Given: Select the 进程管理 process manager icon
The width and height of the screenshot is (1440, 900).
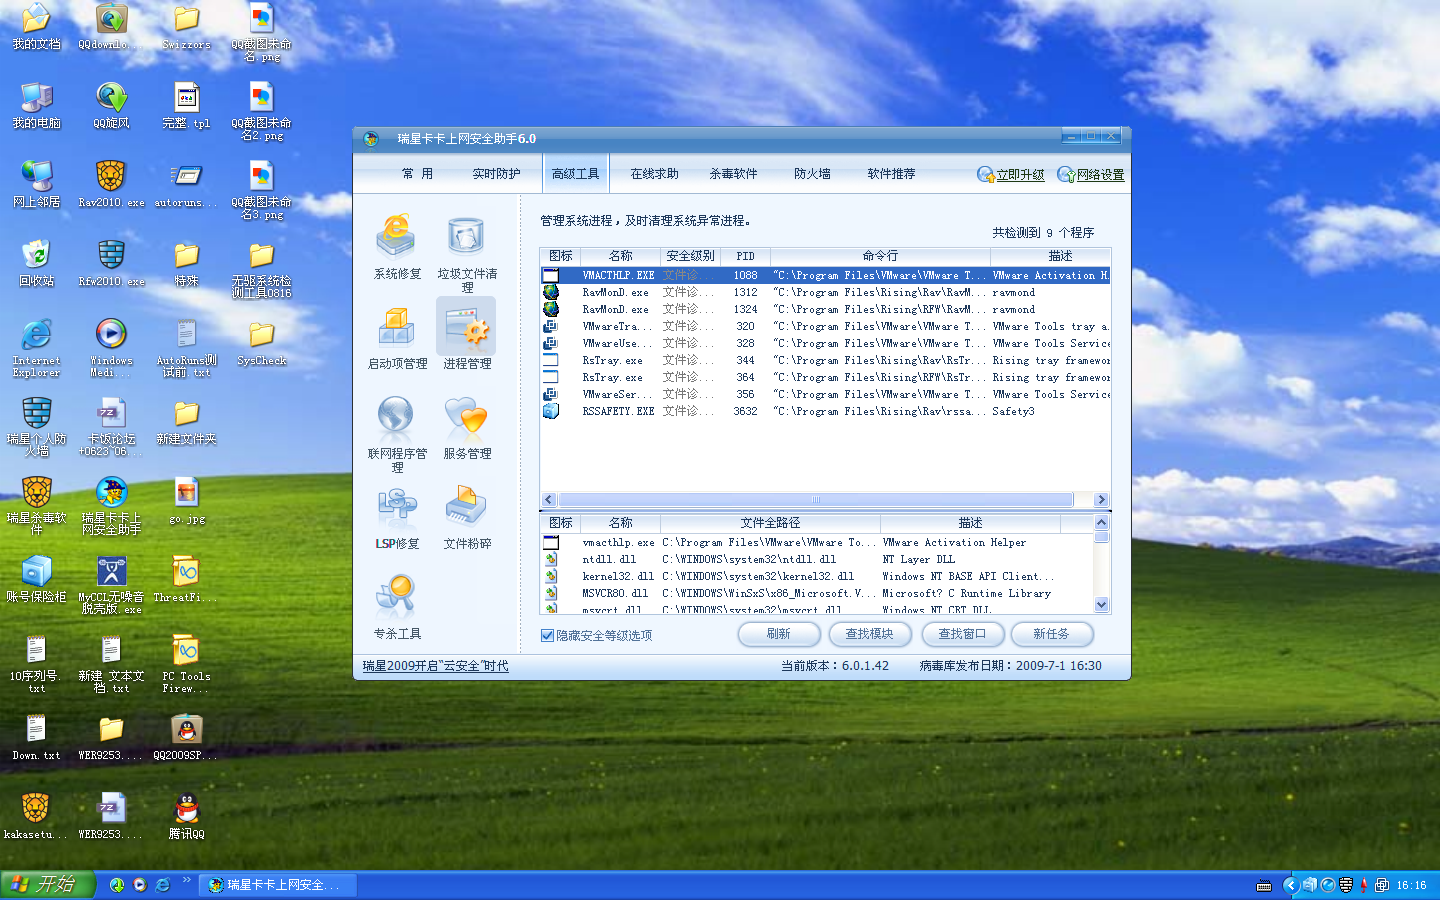Looking at the screenshot, I should pyautogui.click(x=466, y=330).
